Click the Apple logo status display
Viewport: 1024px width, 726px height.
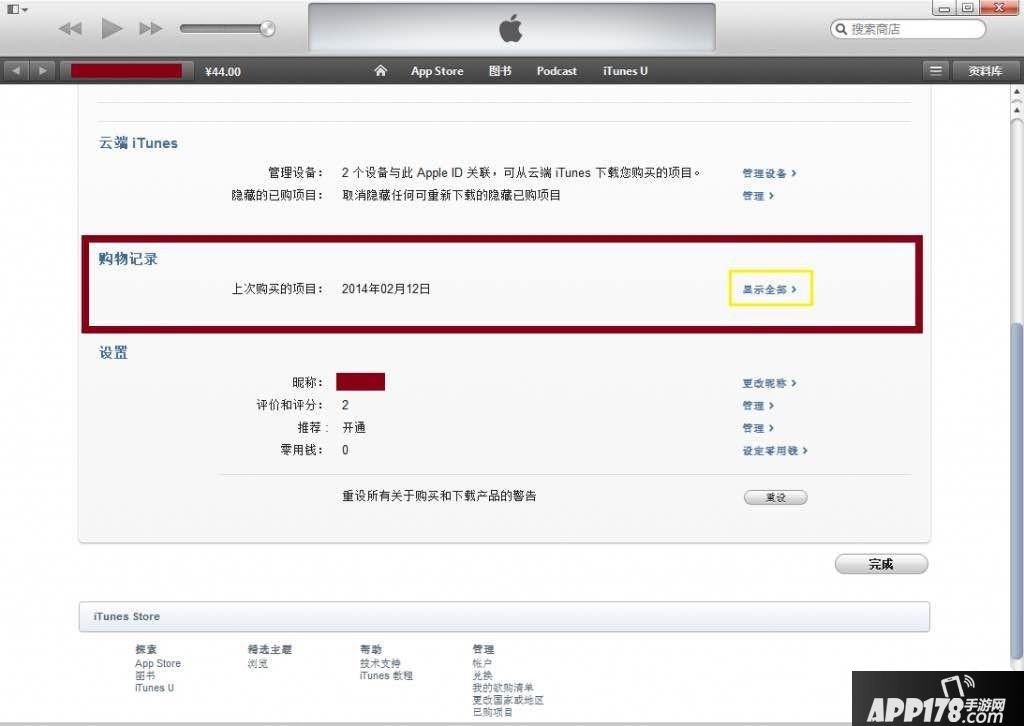(511, 27)
